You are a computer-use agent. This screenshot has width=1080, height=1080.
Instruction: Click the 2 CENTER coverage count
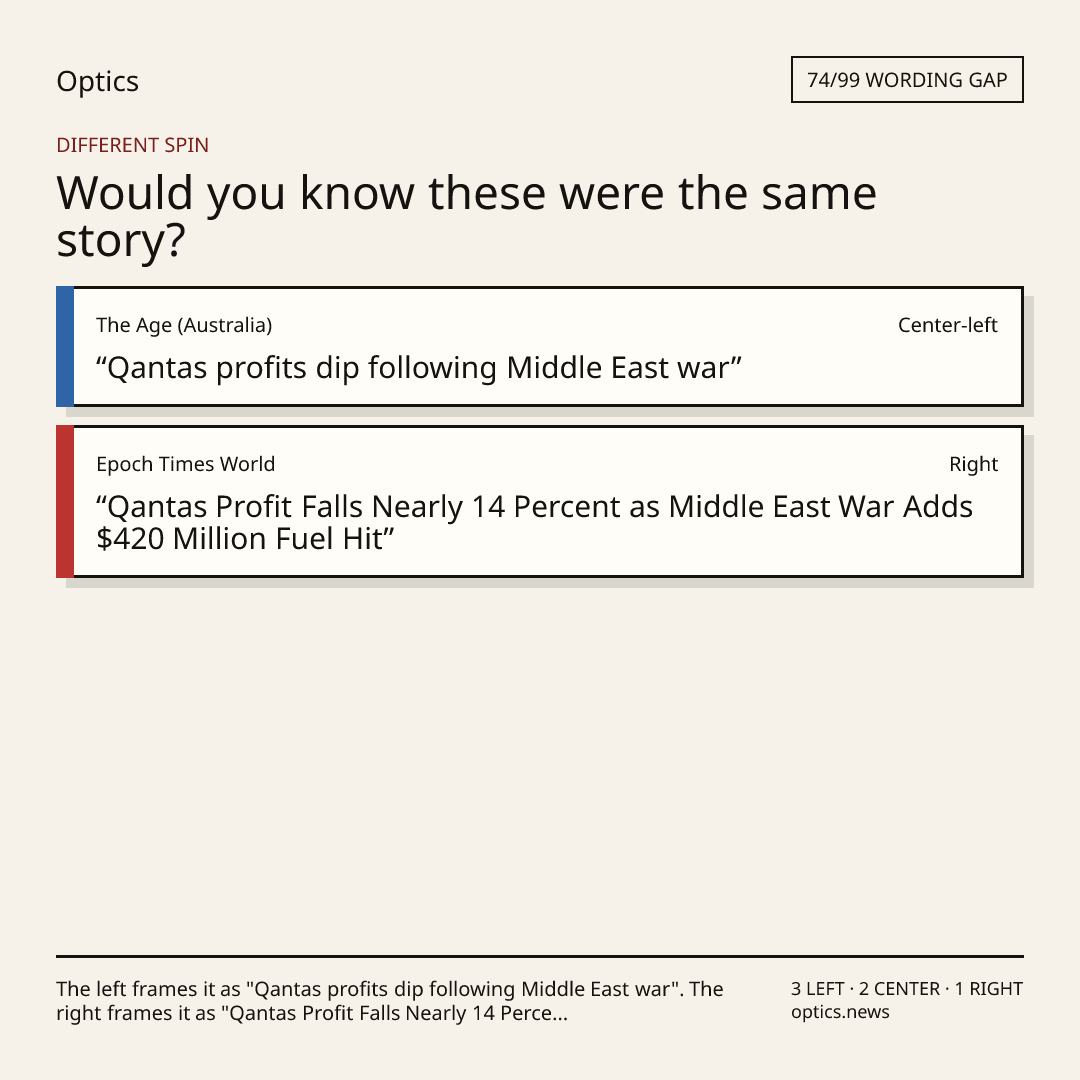click(x=899, y=989)
